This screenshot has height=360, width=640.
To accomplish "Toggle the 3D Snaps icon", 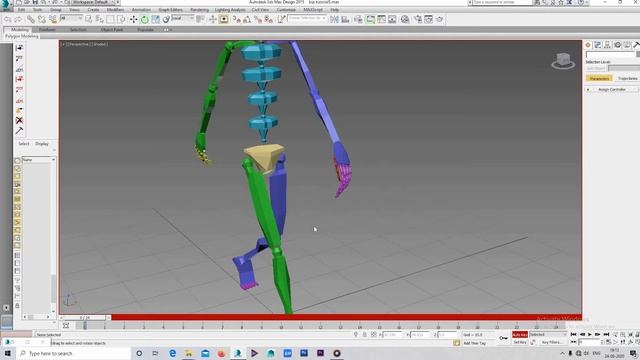I will coord(237,19).
